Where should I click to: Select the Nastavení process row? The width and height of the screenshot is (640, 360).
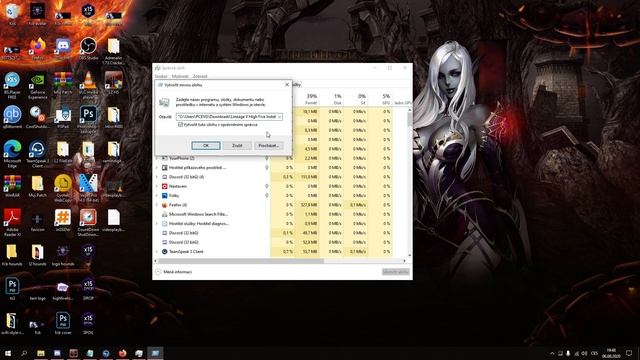(273, 186)
